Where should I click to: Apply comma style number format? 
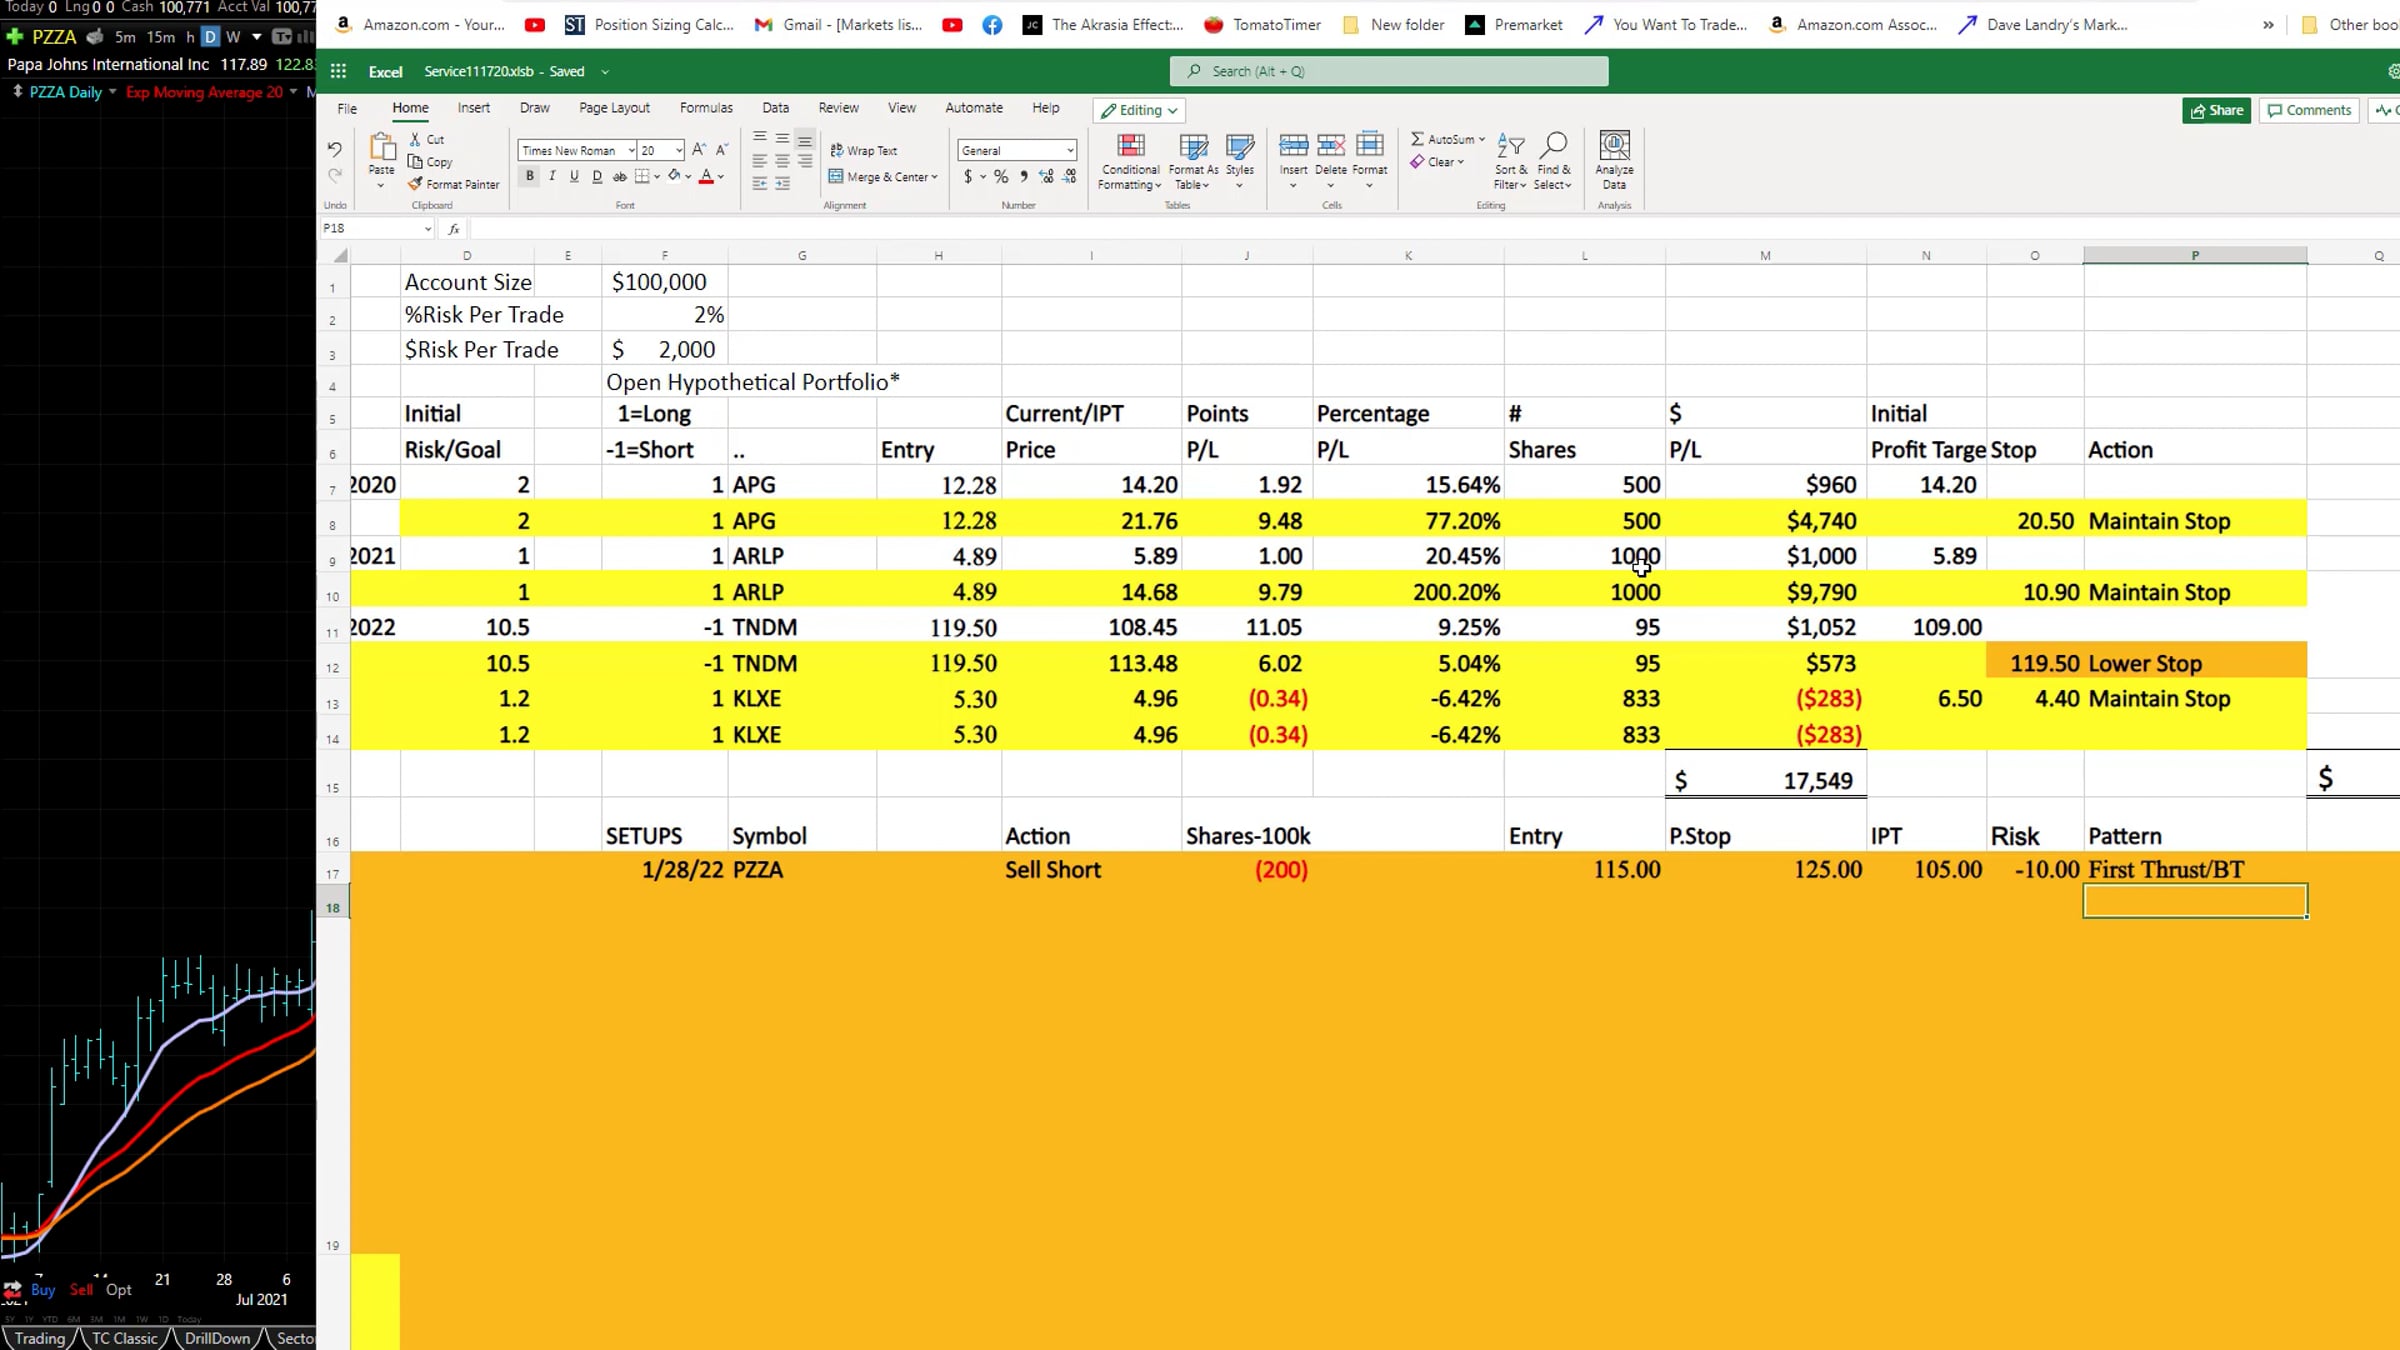point(1023,177)
